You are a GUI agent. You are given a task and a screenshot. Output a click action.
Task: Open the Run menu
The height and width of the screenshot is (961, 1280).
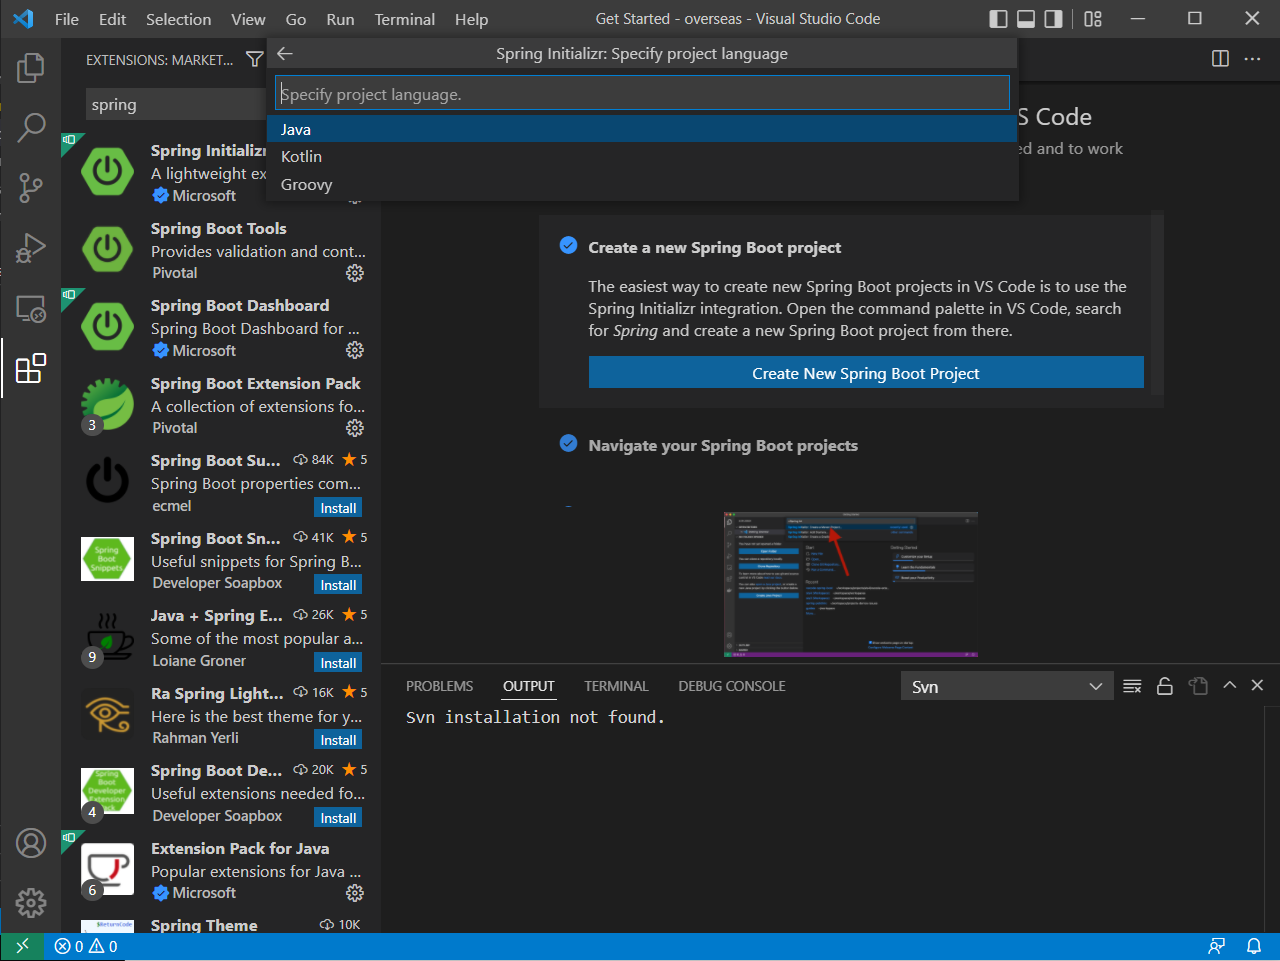(340, 19)
